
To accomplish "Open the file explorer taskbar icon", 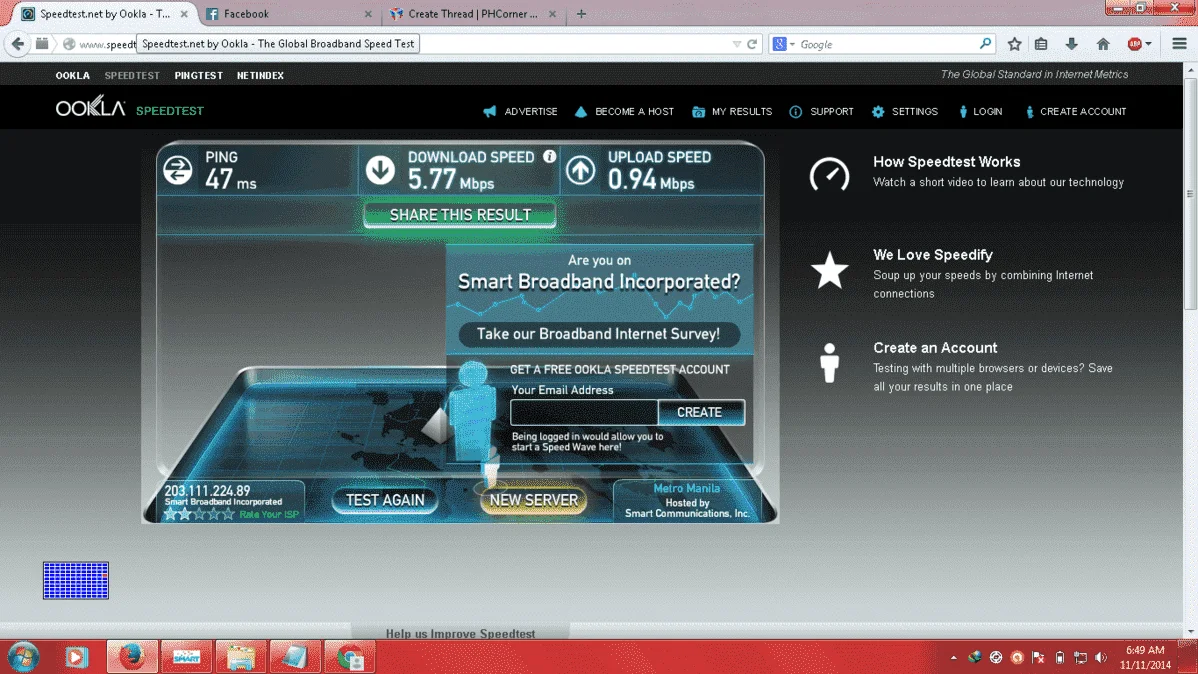I will pos(241,657).
